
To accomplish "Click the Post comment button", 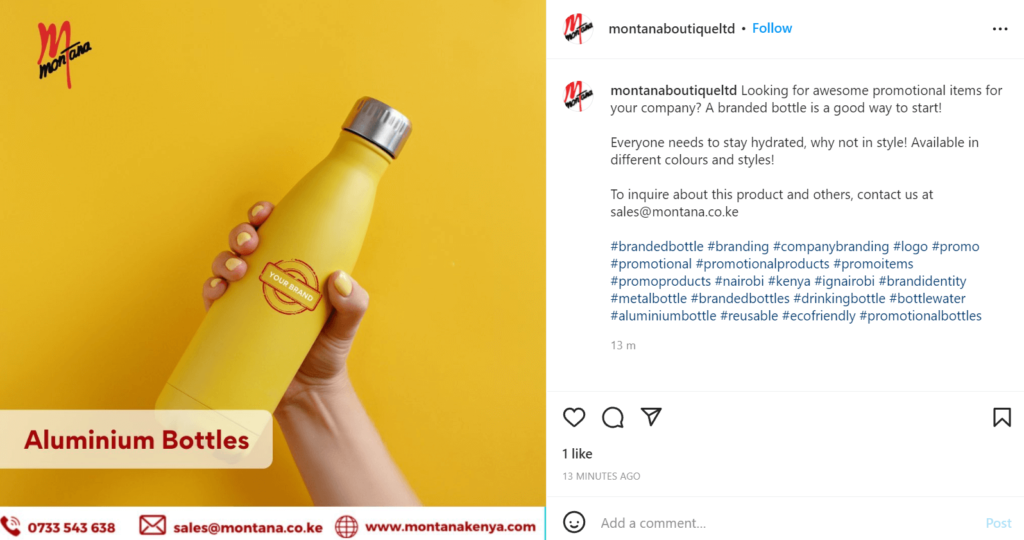I will click(x=999, y=523).
